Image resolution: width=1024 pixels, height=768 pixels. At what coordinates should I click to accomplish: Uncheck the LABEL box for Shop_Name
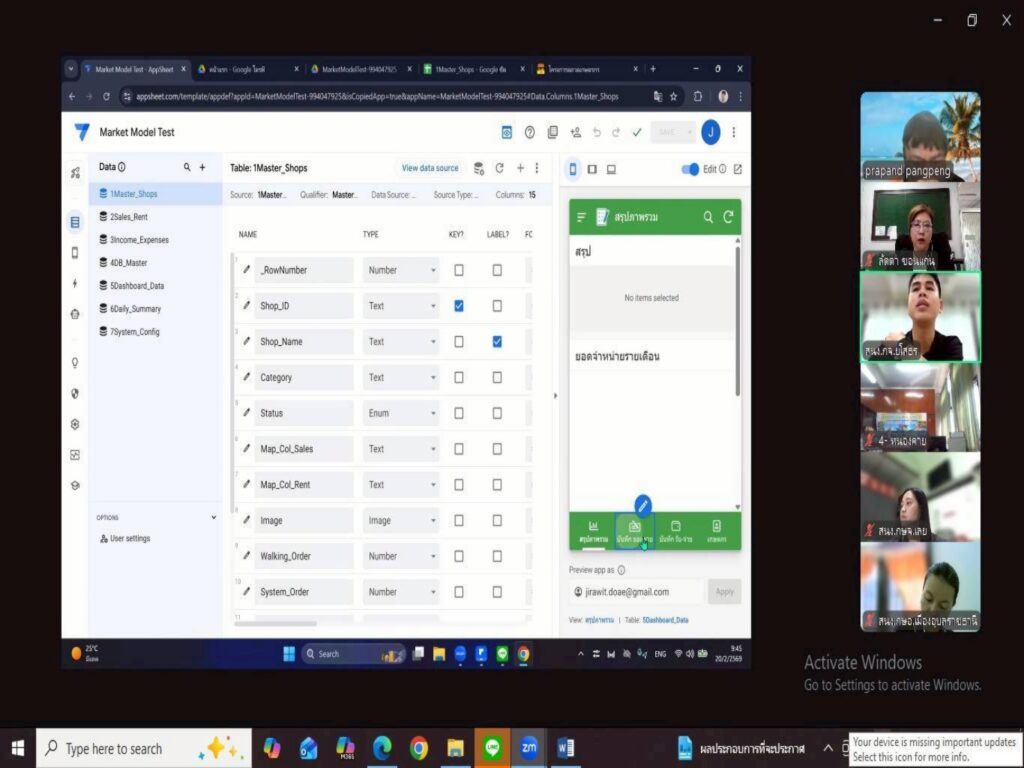(497, 342)
